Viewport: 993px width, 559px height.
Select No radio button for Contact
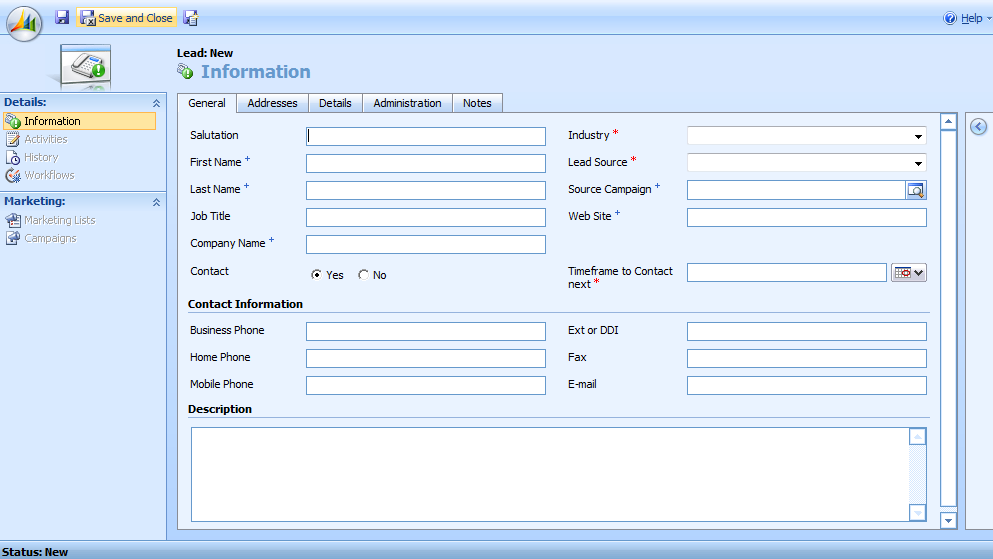pos(363,275)
